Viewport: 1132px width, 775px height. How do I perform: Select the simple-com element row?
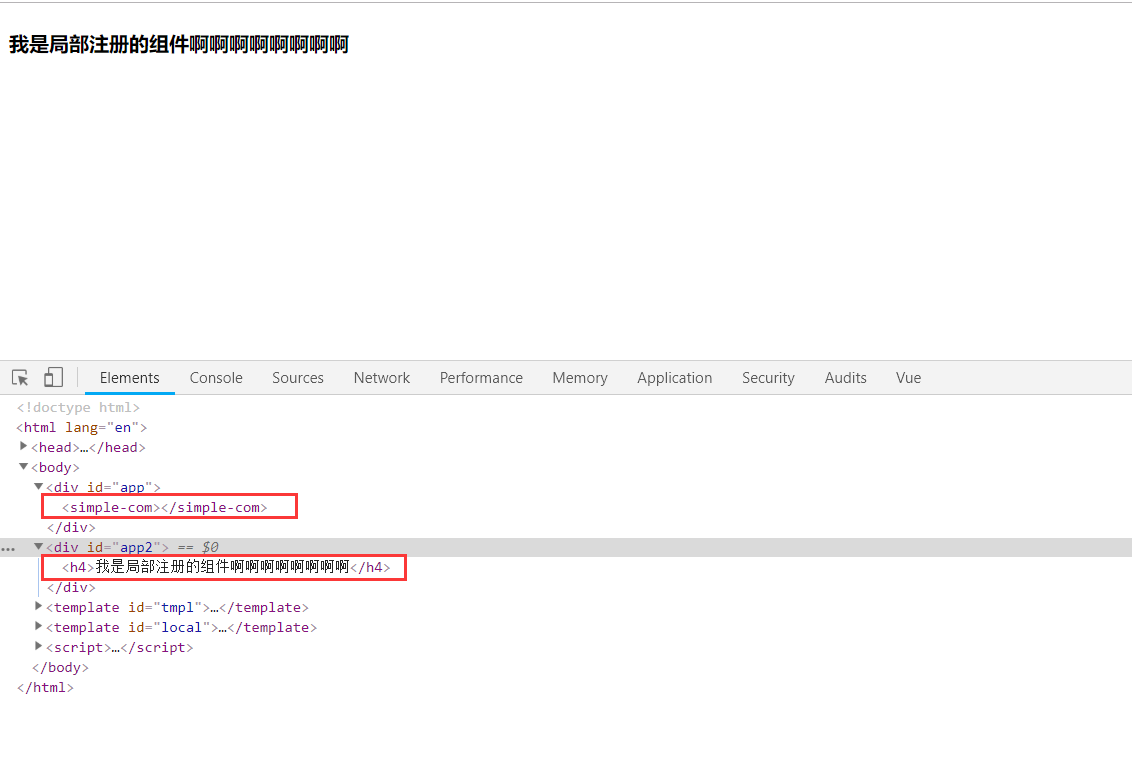pyautogui.click(x=165, y=508)
